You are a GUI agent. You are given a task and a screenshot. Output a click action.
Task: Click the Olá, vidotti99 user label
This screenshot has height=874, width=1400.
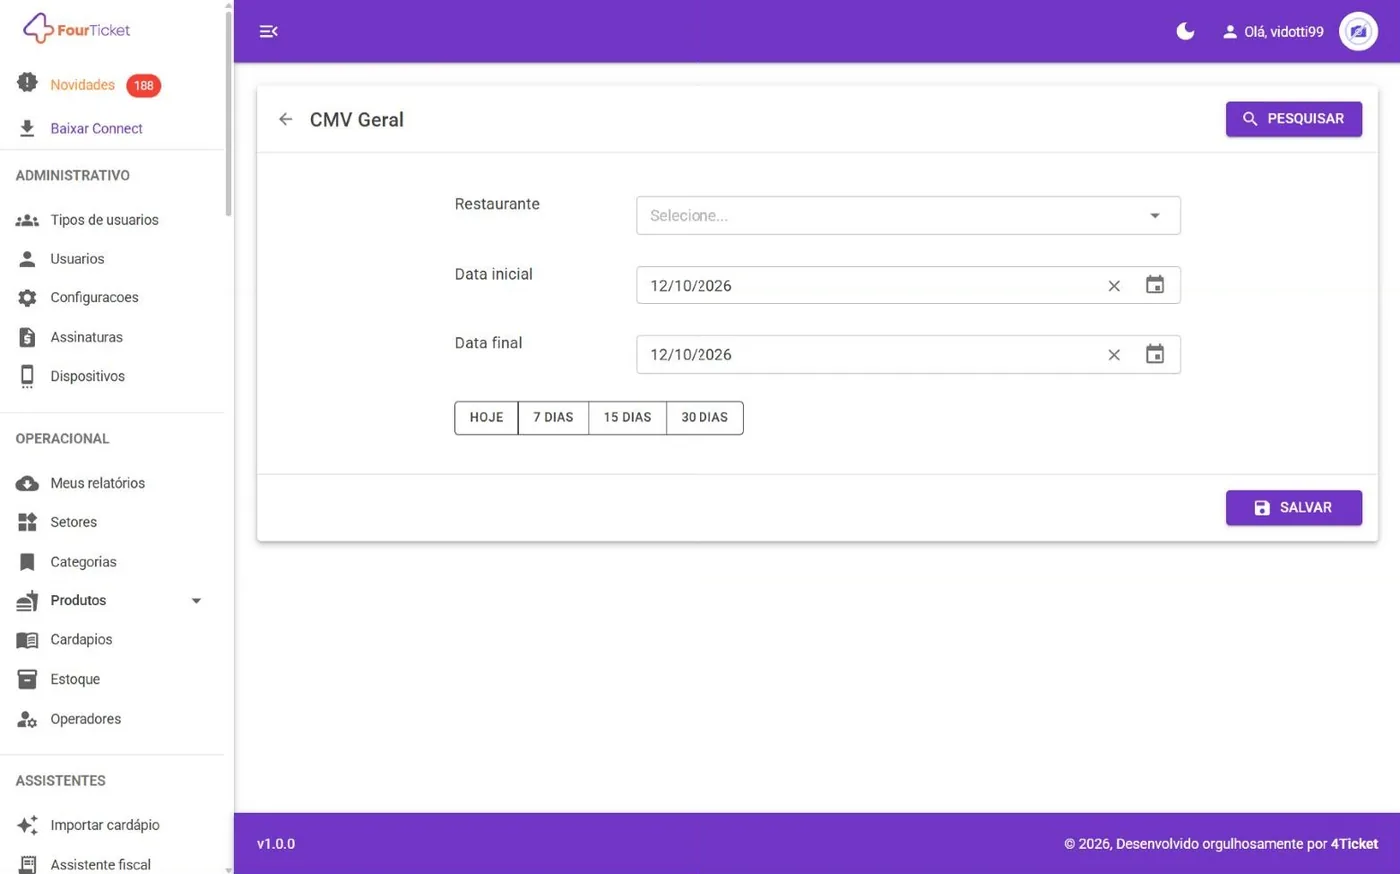[1284, 32]
